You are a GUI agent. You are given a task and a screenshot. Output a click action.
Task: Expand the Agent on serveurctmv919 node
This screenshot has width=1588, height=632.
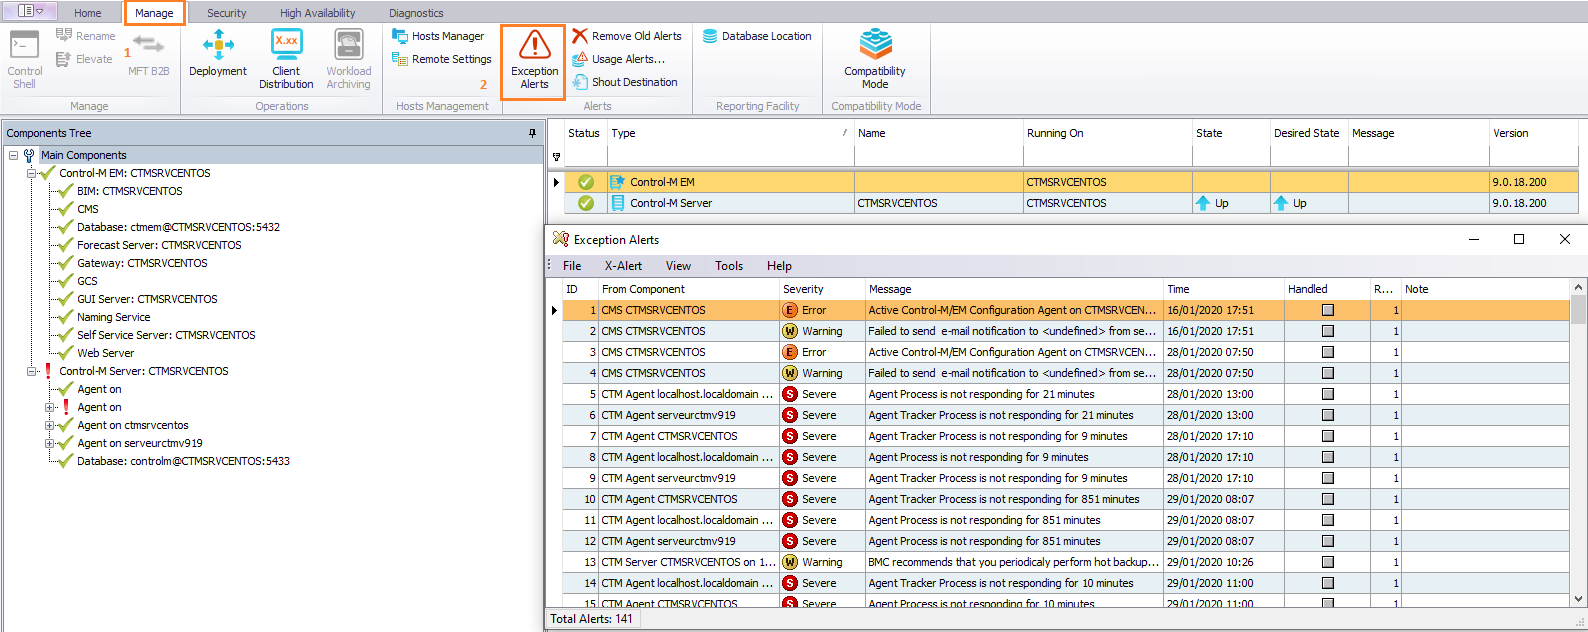(49, 443)
